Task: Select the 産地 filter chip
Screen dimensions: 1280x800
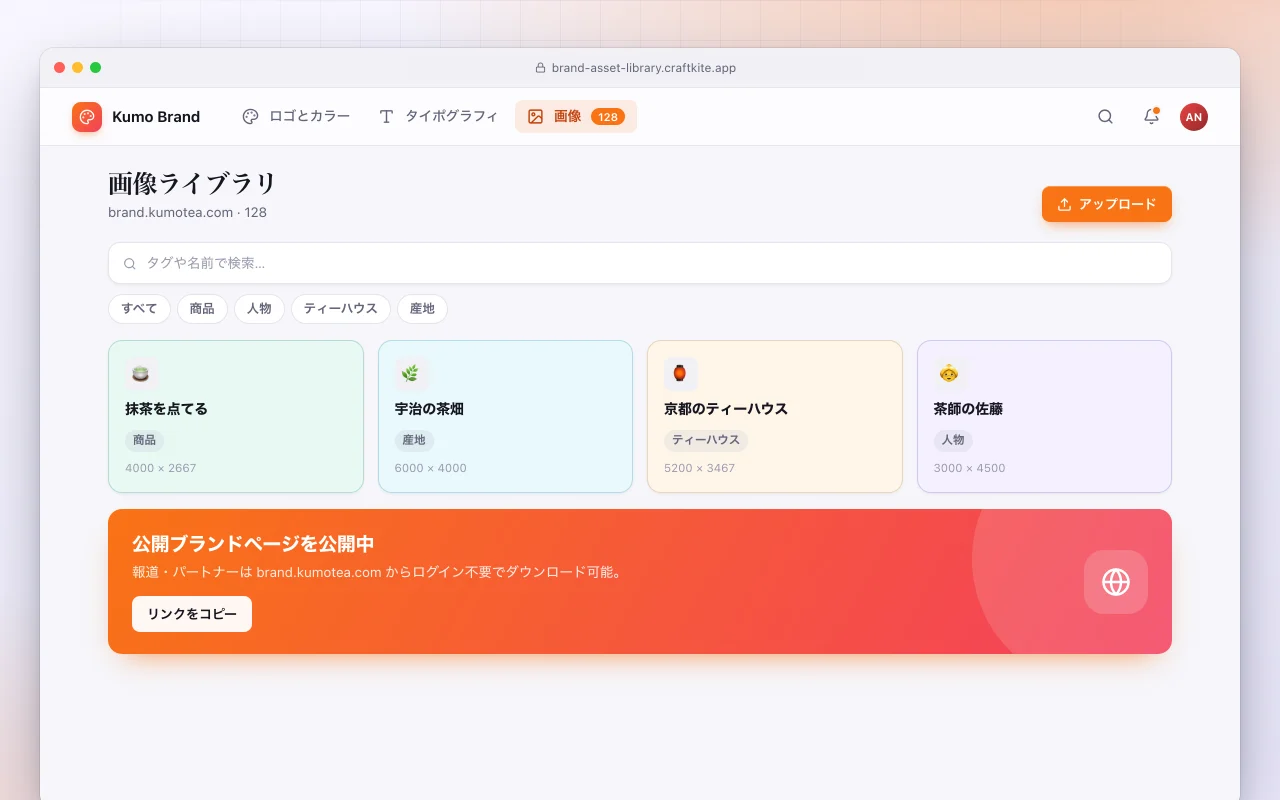Action: 422,309
